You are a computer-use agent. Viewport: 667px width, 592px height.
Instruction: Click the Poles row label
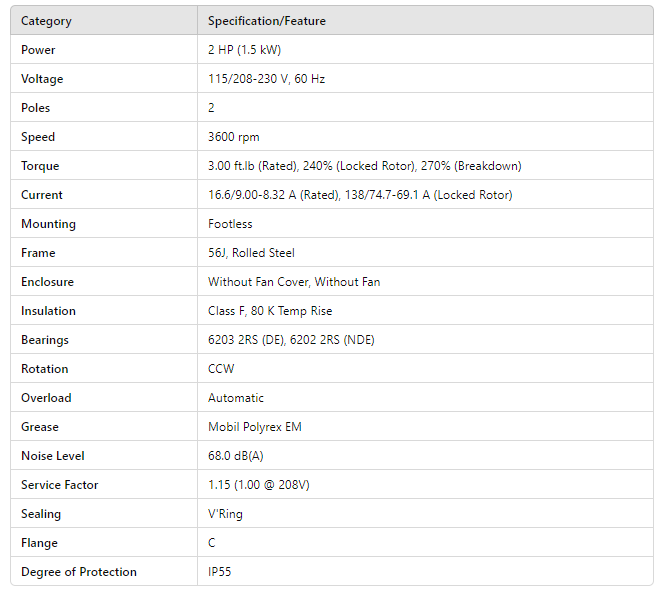(35, 108)
